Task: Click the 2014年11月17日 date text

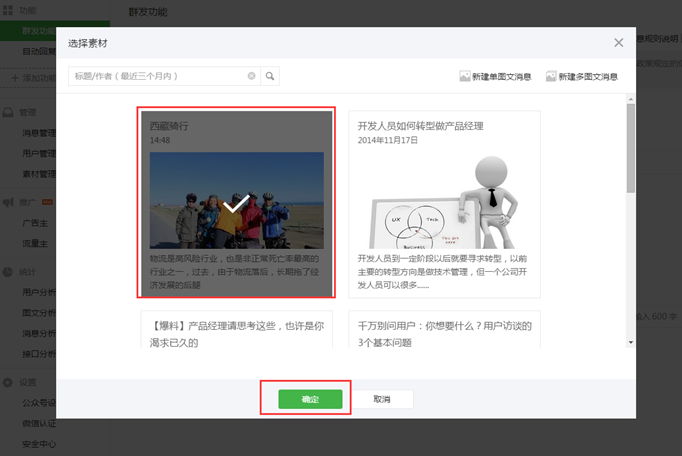Action: [x=388, y=140]
